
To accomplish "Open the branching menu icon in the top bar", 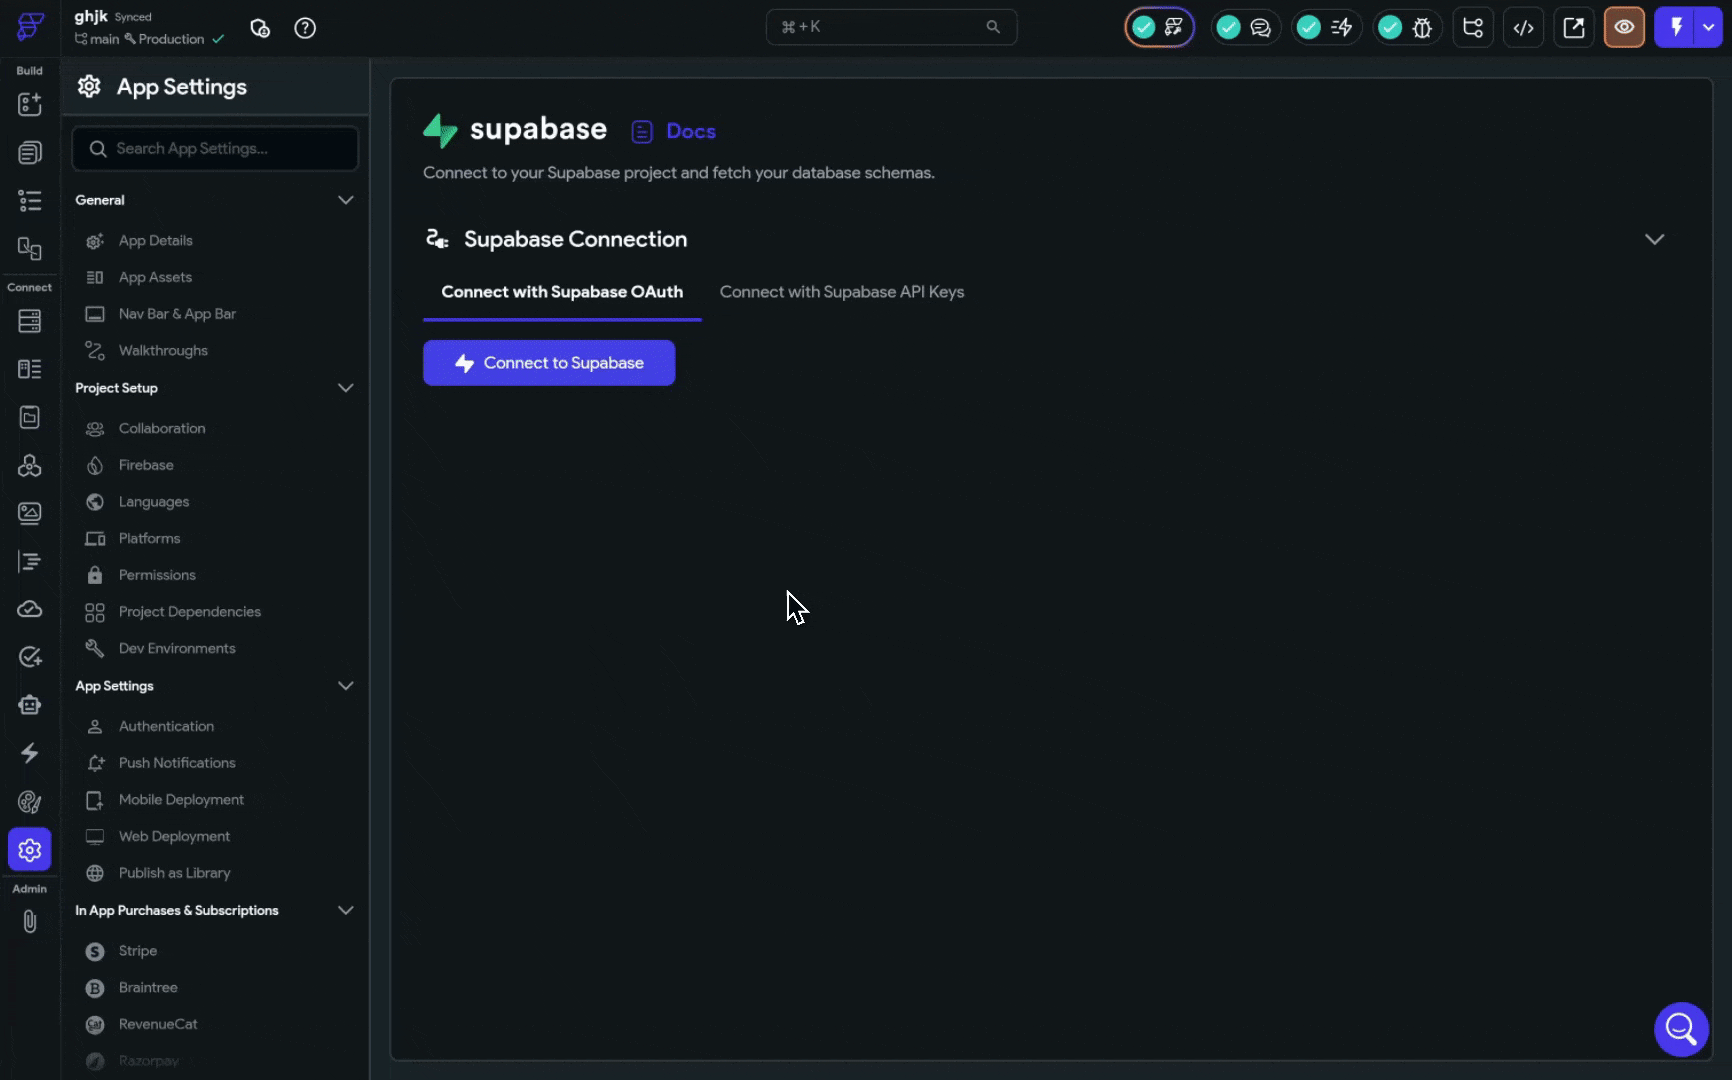I will (x=1473, y=28).
